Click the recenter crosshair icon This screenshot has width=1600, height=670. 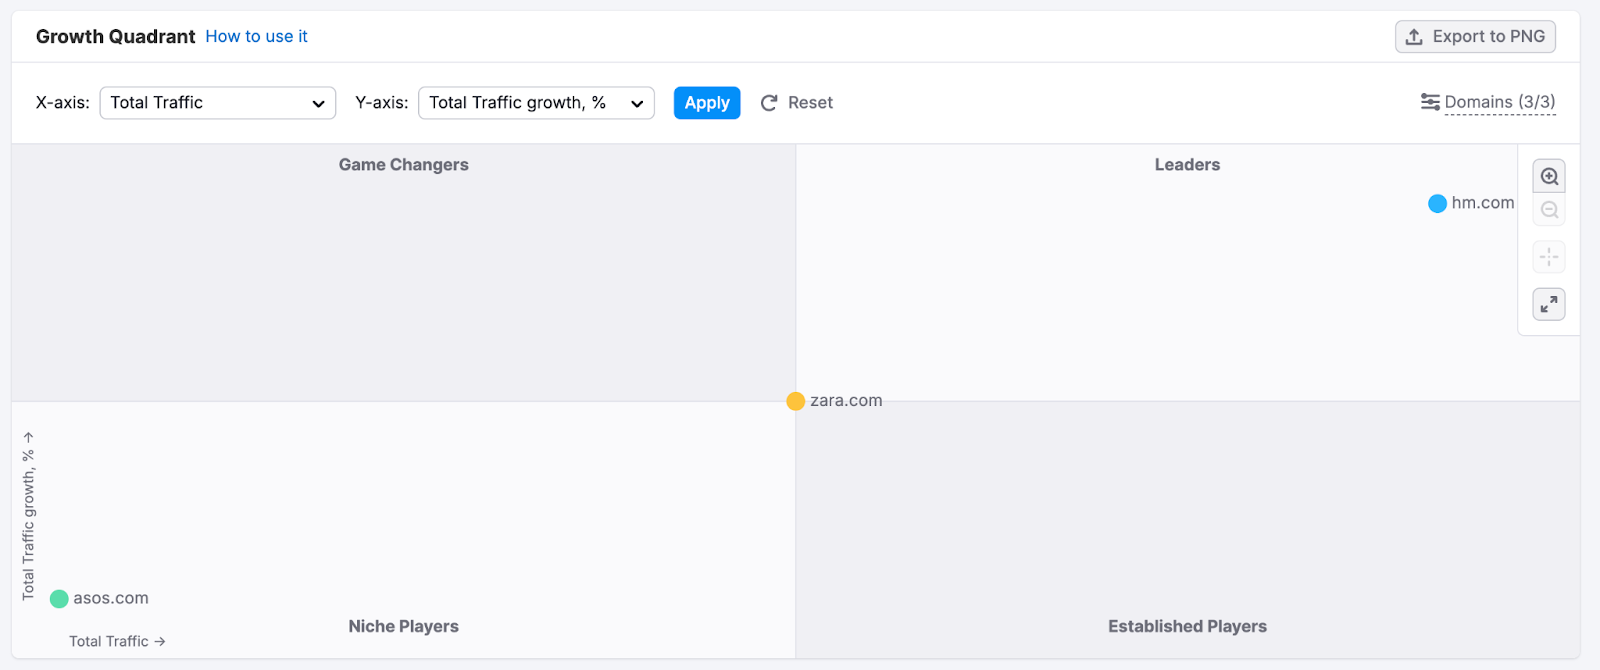pos(1549,257)
